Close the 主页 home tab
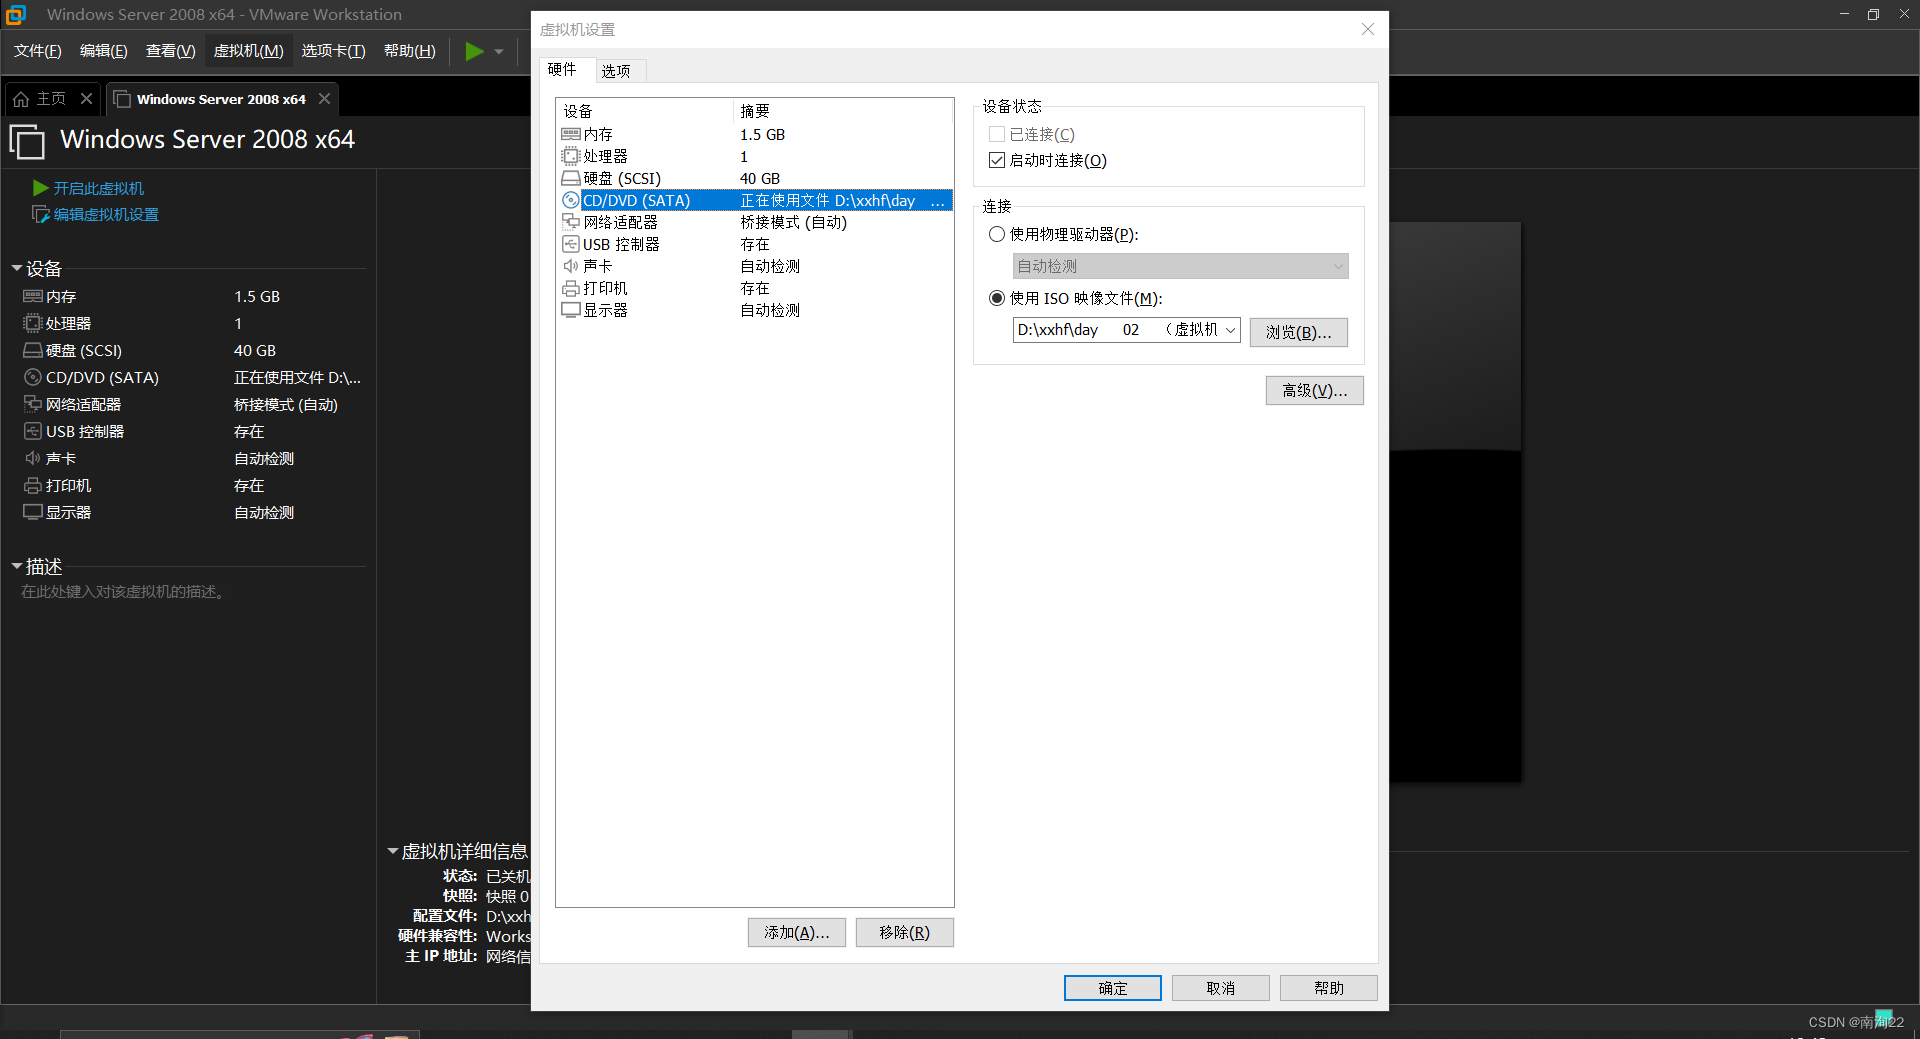The width and height of the screenshot is (1920, 1039). point(86,99)
